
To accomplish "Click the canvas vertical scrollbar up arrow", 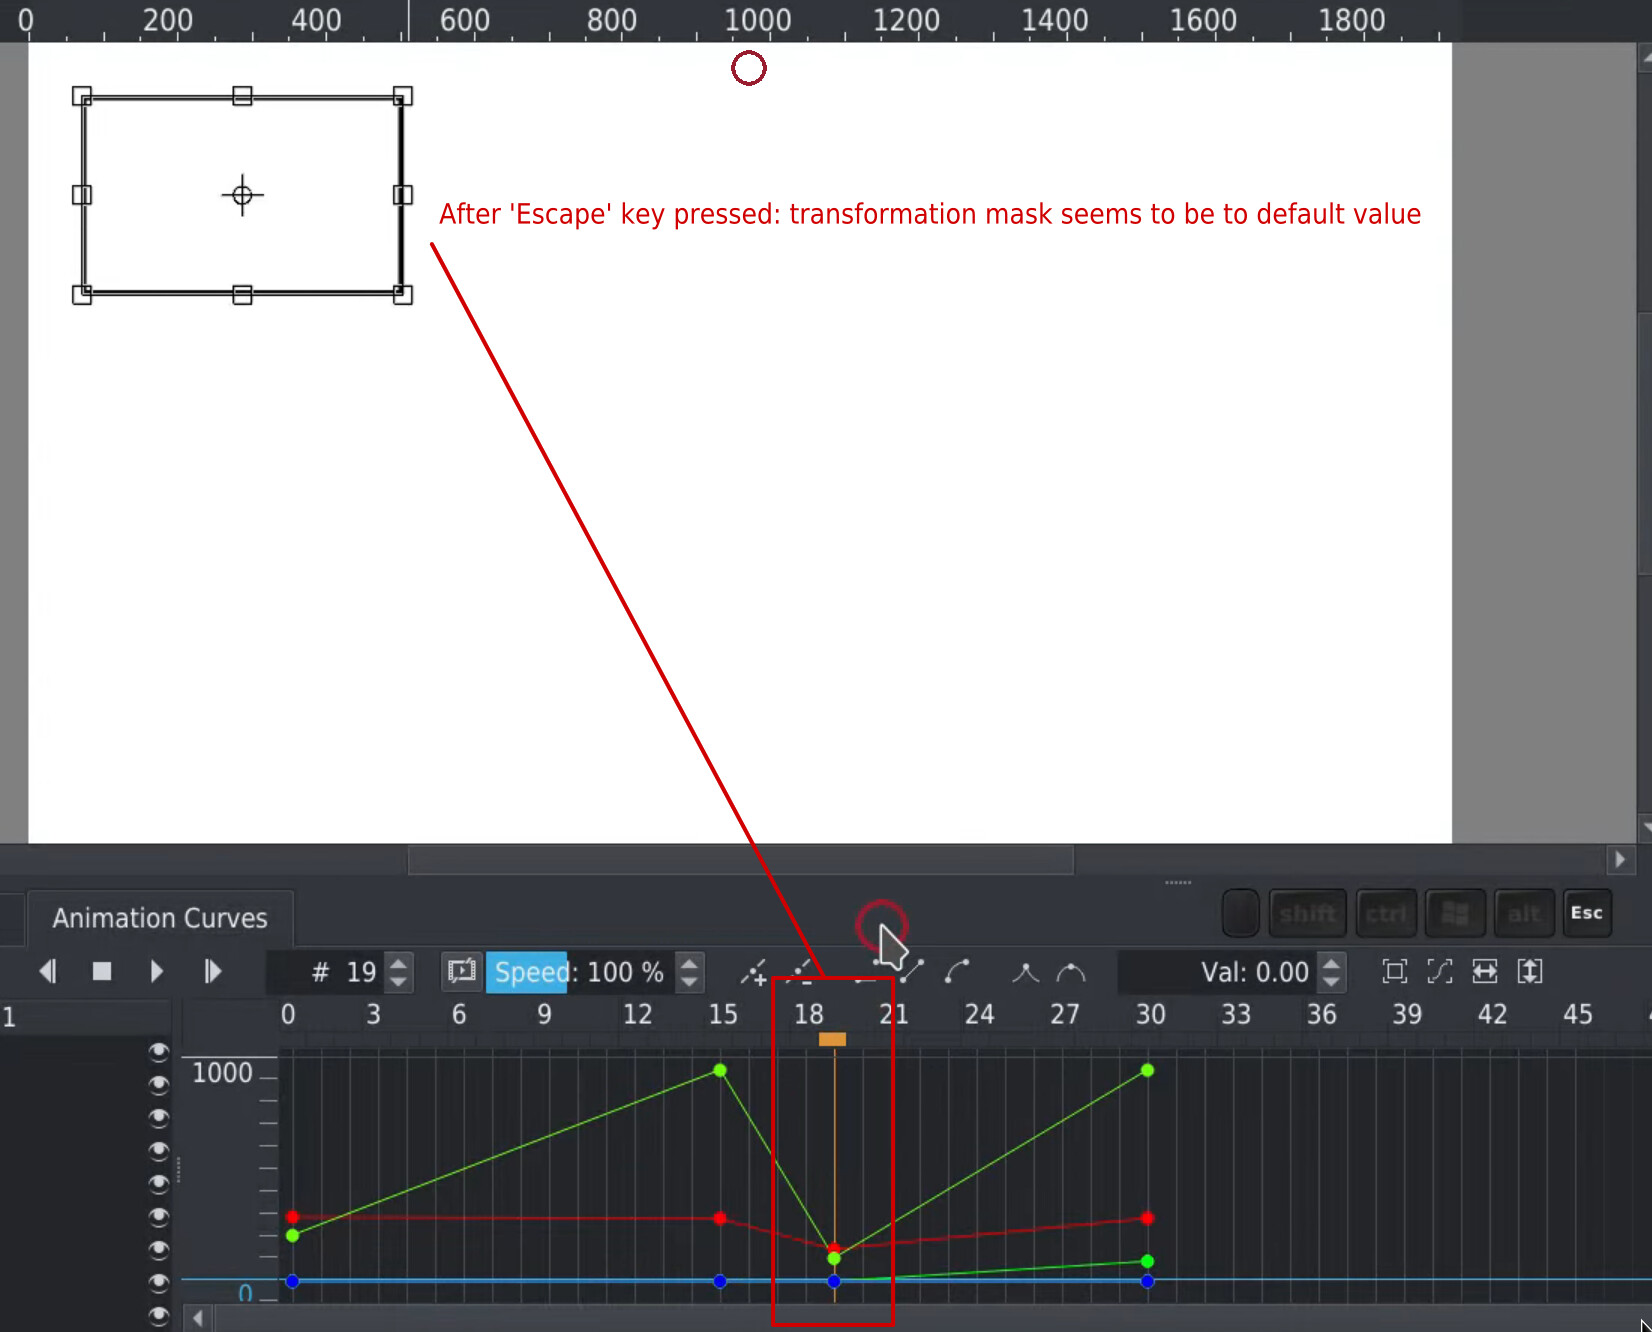I will pyautogui.click(x=1646, y=57).
